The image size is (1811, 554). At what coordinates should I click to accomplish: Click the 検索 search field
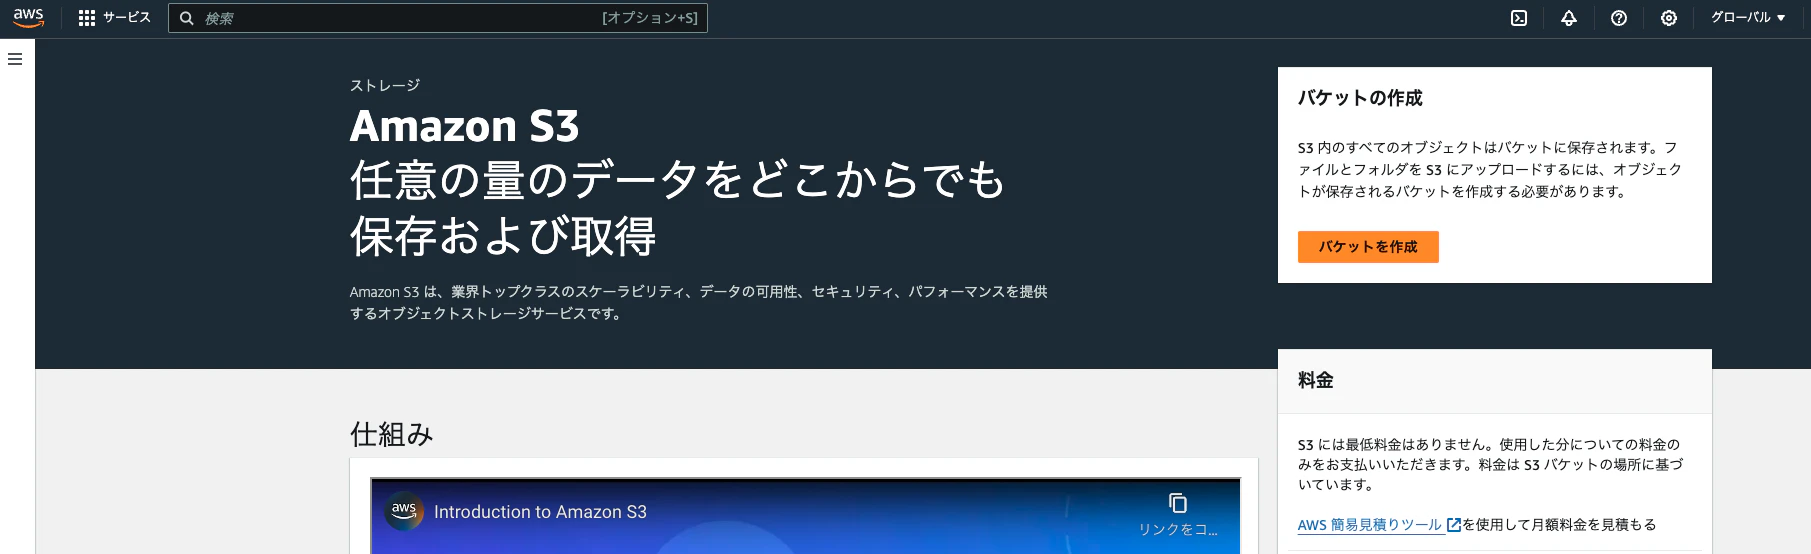(x=438, y=18)
